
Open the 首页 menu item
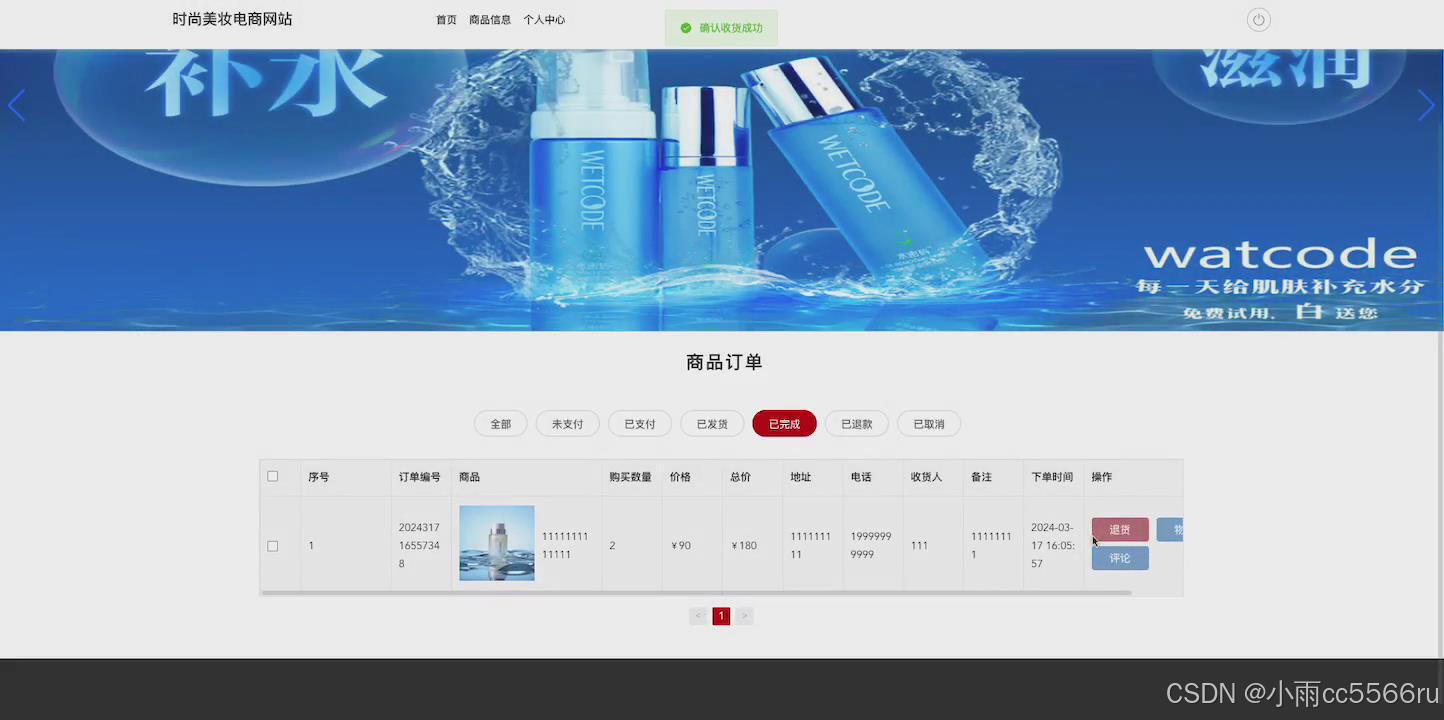pos(446,20)
